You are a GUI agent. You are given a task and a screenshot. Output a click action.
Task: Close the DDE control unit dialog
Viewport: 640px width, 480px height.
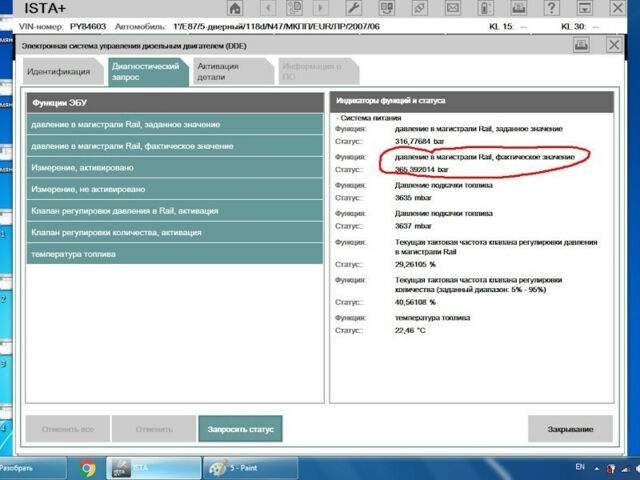click(x=614, y=44)
